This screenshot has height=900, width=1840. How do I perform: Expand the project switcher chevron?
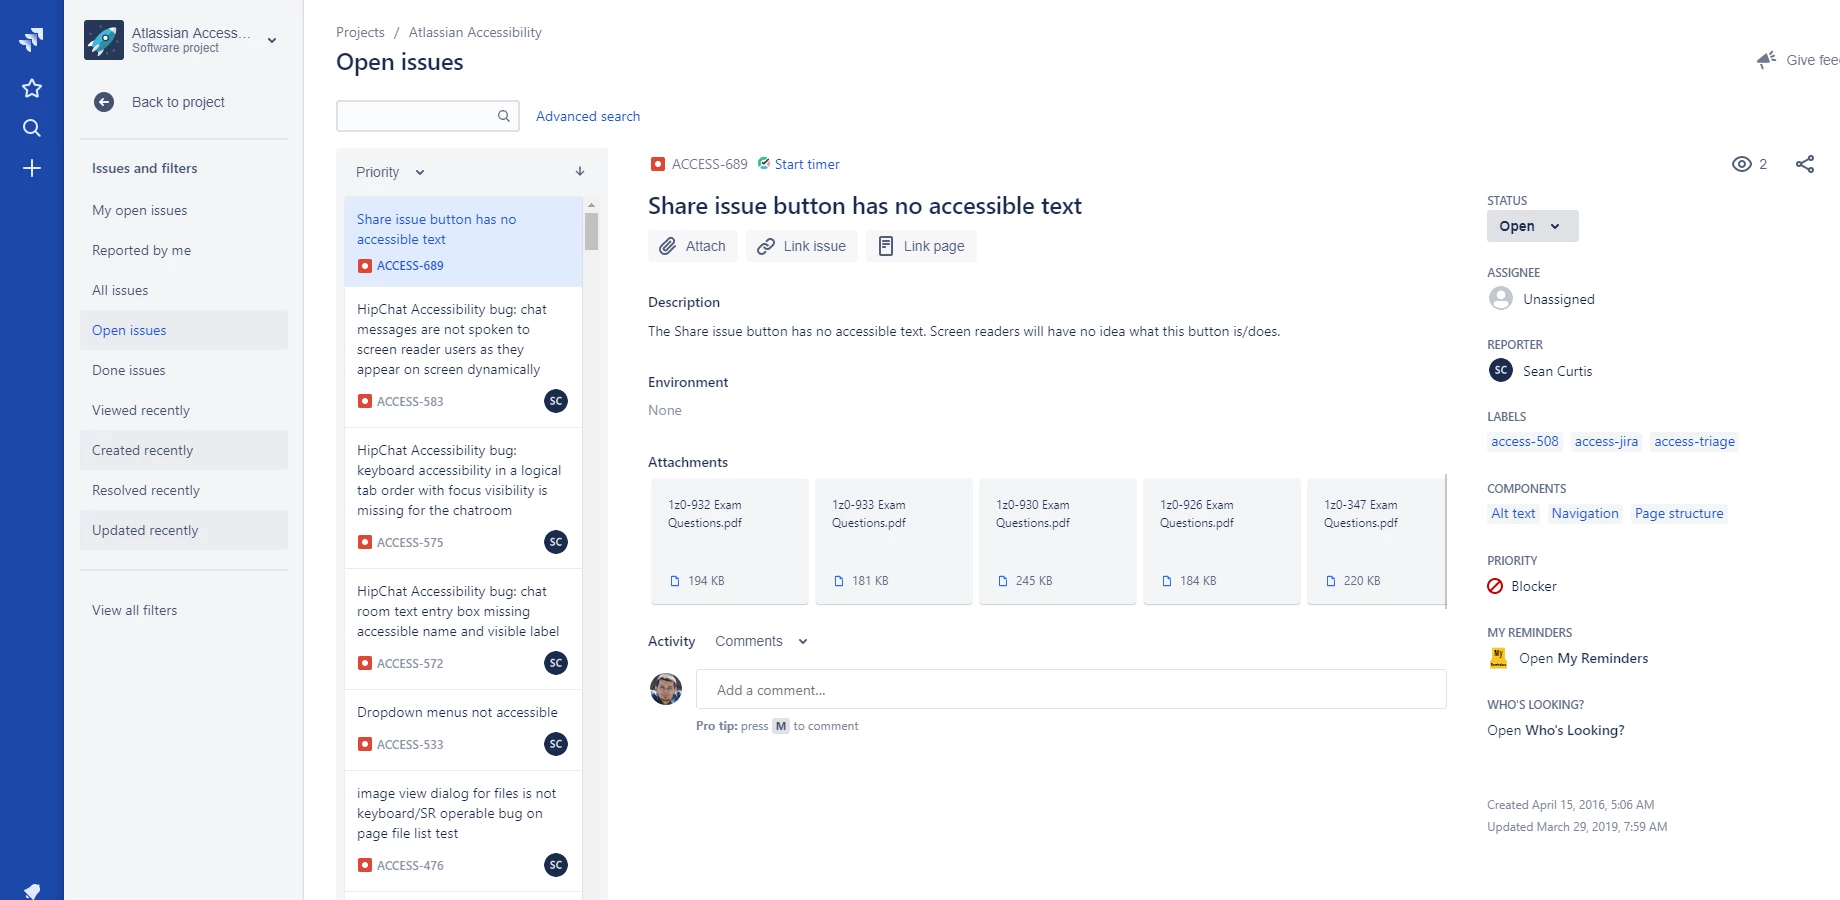click(x=272, y=41)
